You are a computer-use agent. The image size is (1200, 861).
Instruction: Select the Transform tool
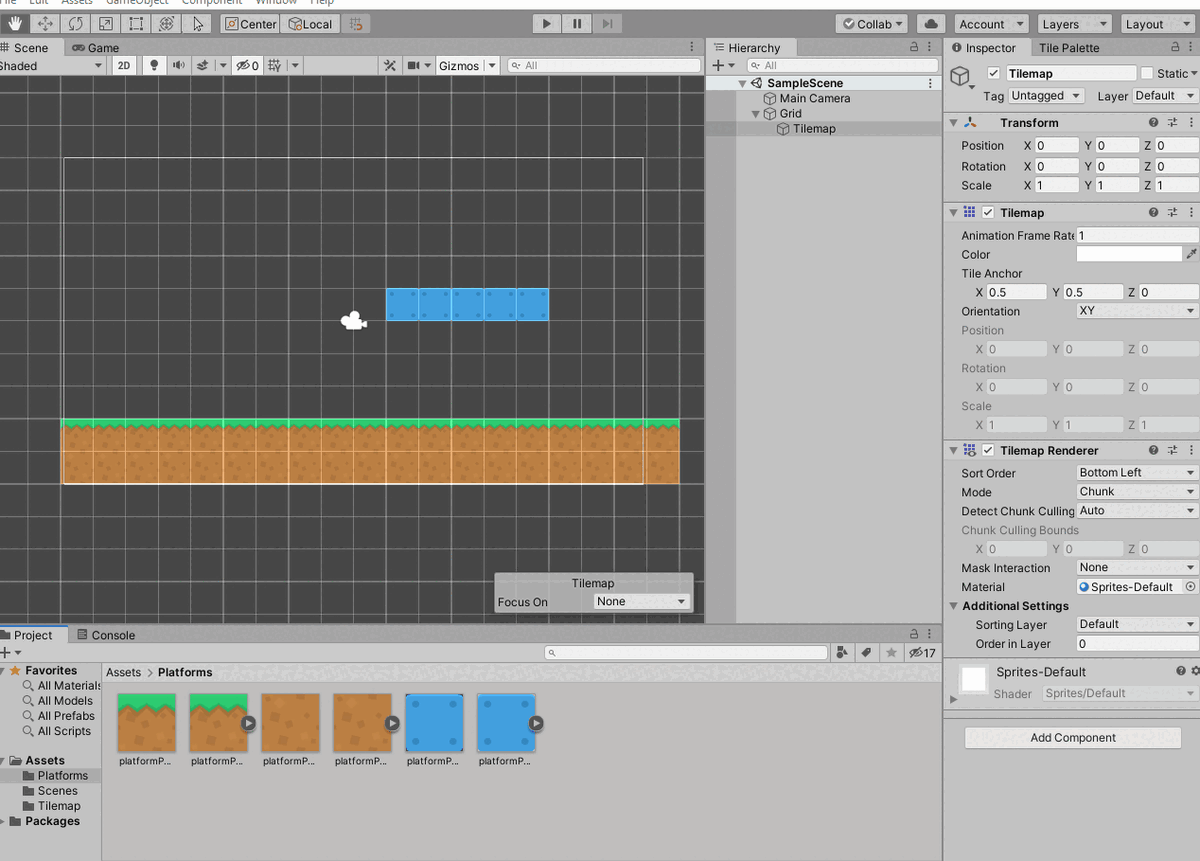(167, 24)
